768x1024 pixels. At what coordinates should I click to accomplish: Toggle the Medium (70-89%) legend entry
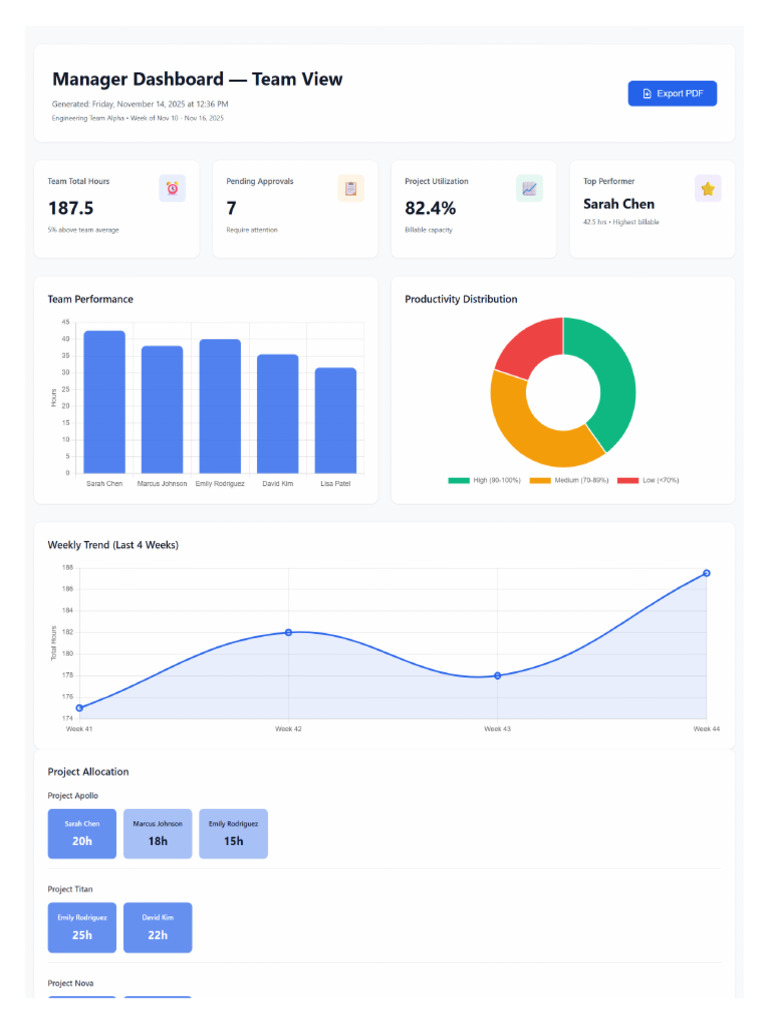pyautogui.click(x=569, y=480)
